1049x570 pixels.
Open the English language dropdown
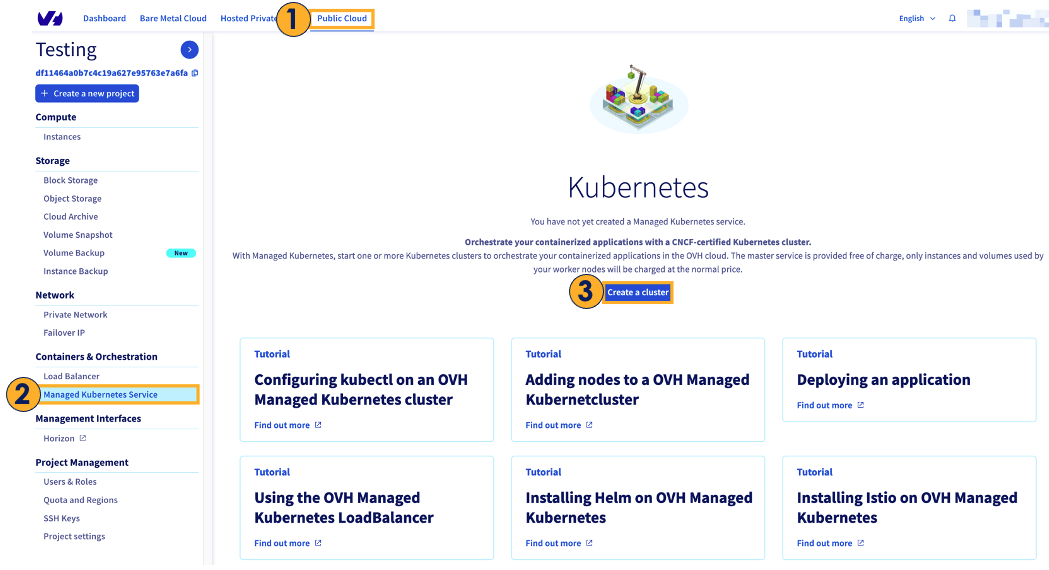click(x=917, y=18)
